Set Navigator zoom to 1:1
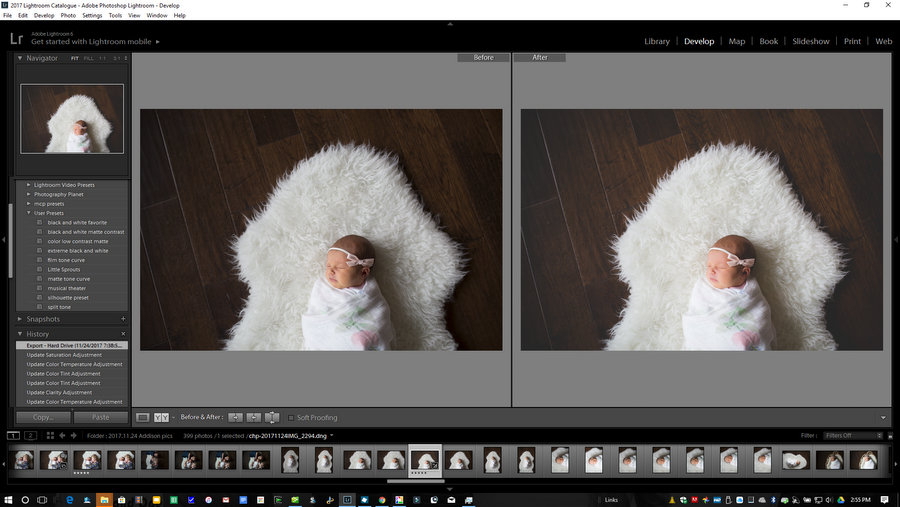Image resolution: width=900 pixels, height=507 pixels. [x=102, y=58]
